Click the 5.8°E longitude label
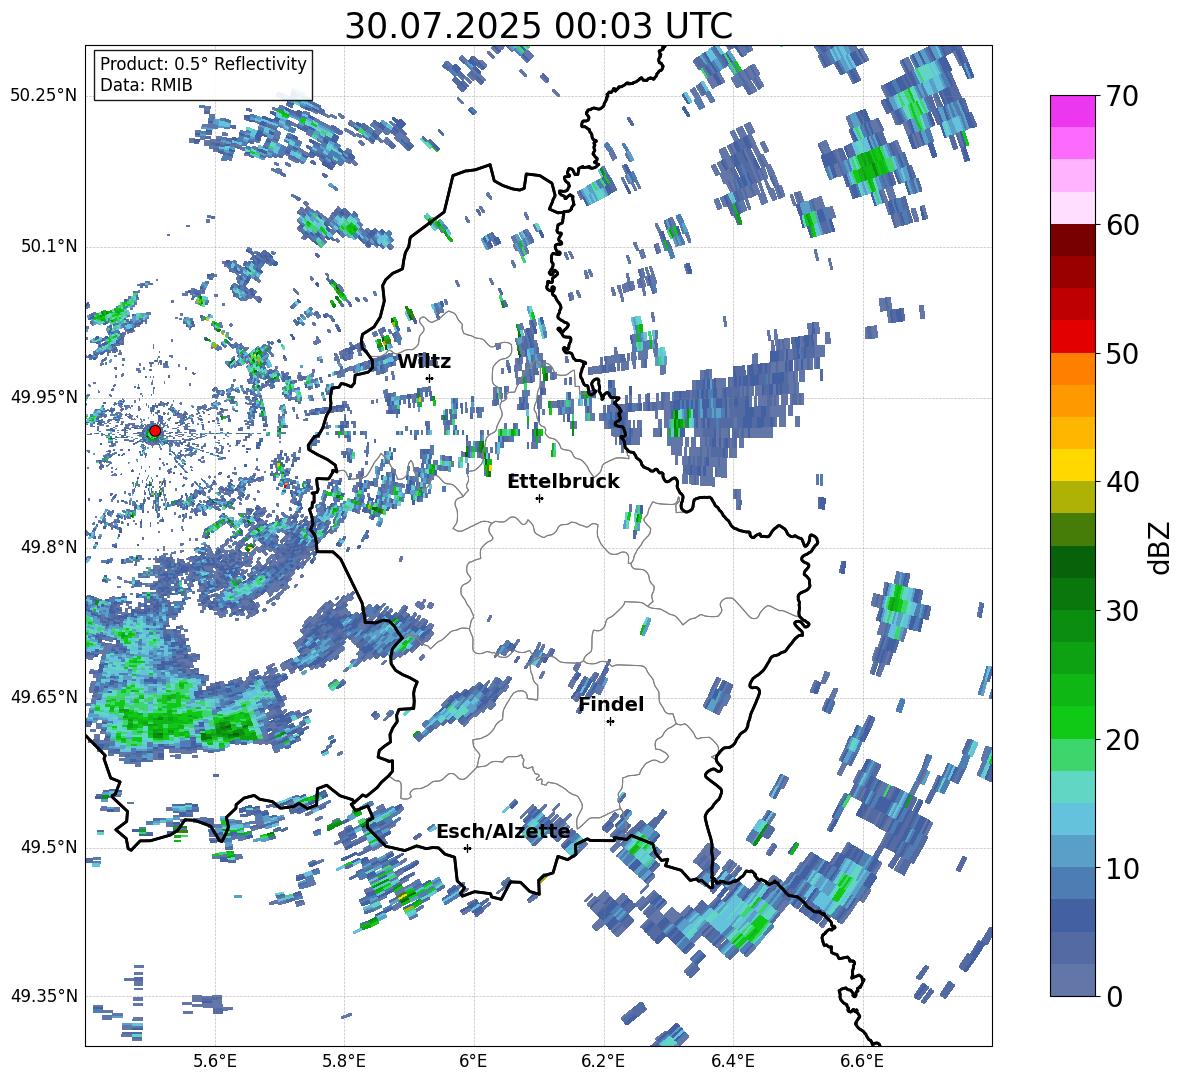The width and height of the screenshot is (1184, 1081). [x=344, y=1062]
